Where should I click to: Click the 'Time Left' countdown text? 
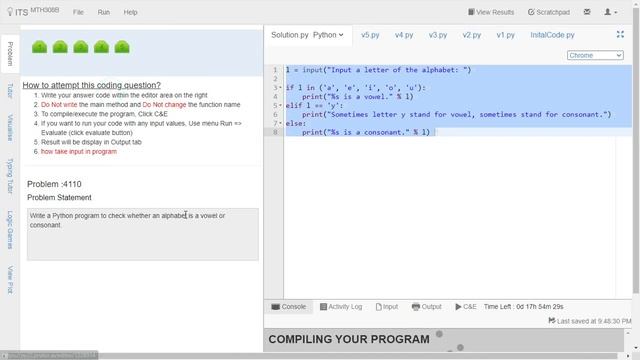(x=524, y=307)
